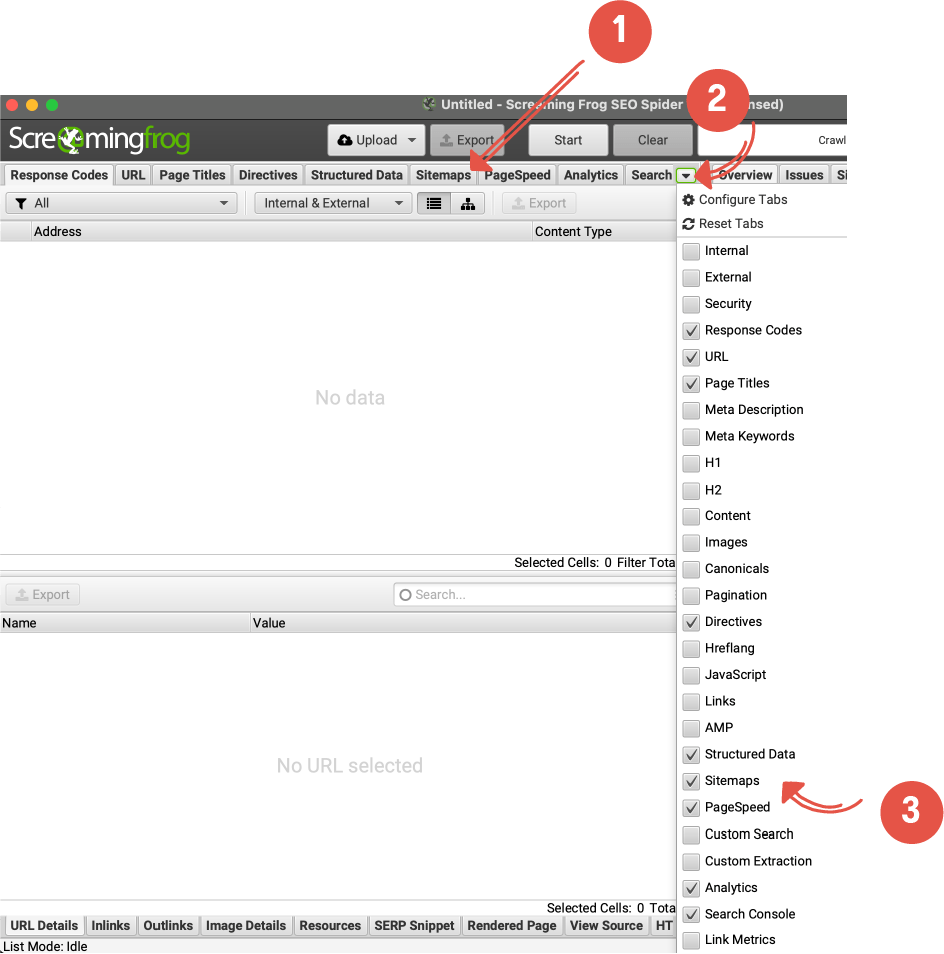Enable the H1 tab checkbox
The width and height of the screenshot is (944, 954).
coord(691,463)
